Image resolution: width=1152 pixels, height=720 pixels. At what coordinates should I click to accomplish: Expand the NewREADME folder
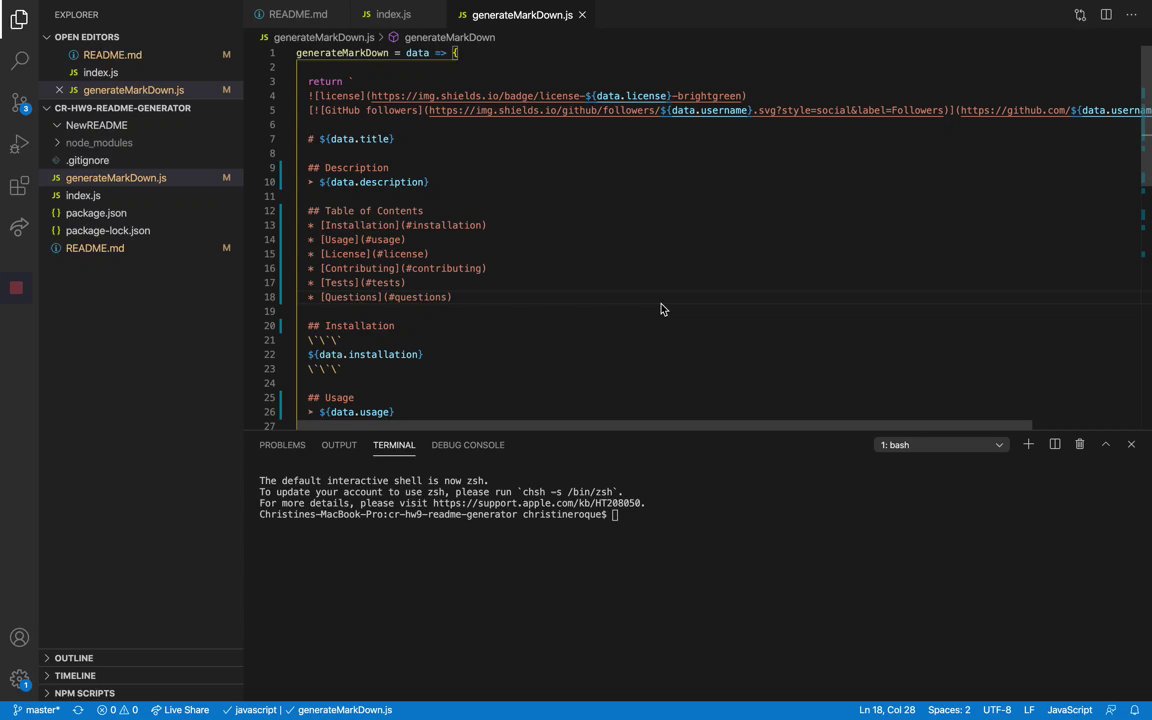pyautogui.click(x=96, y=125)
